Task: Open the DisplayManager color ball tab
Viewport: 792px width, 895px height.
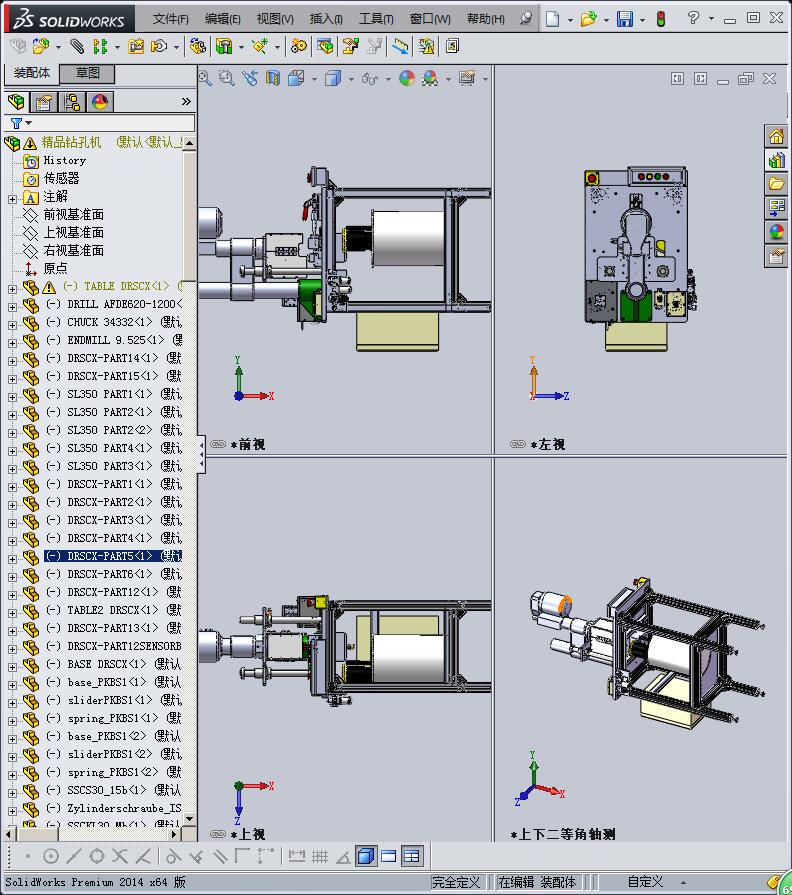Action: 100,102
